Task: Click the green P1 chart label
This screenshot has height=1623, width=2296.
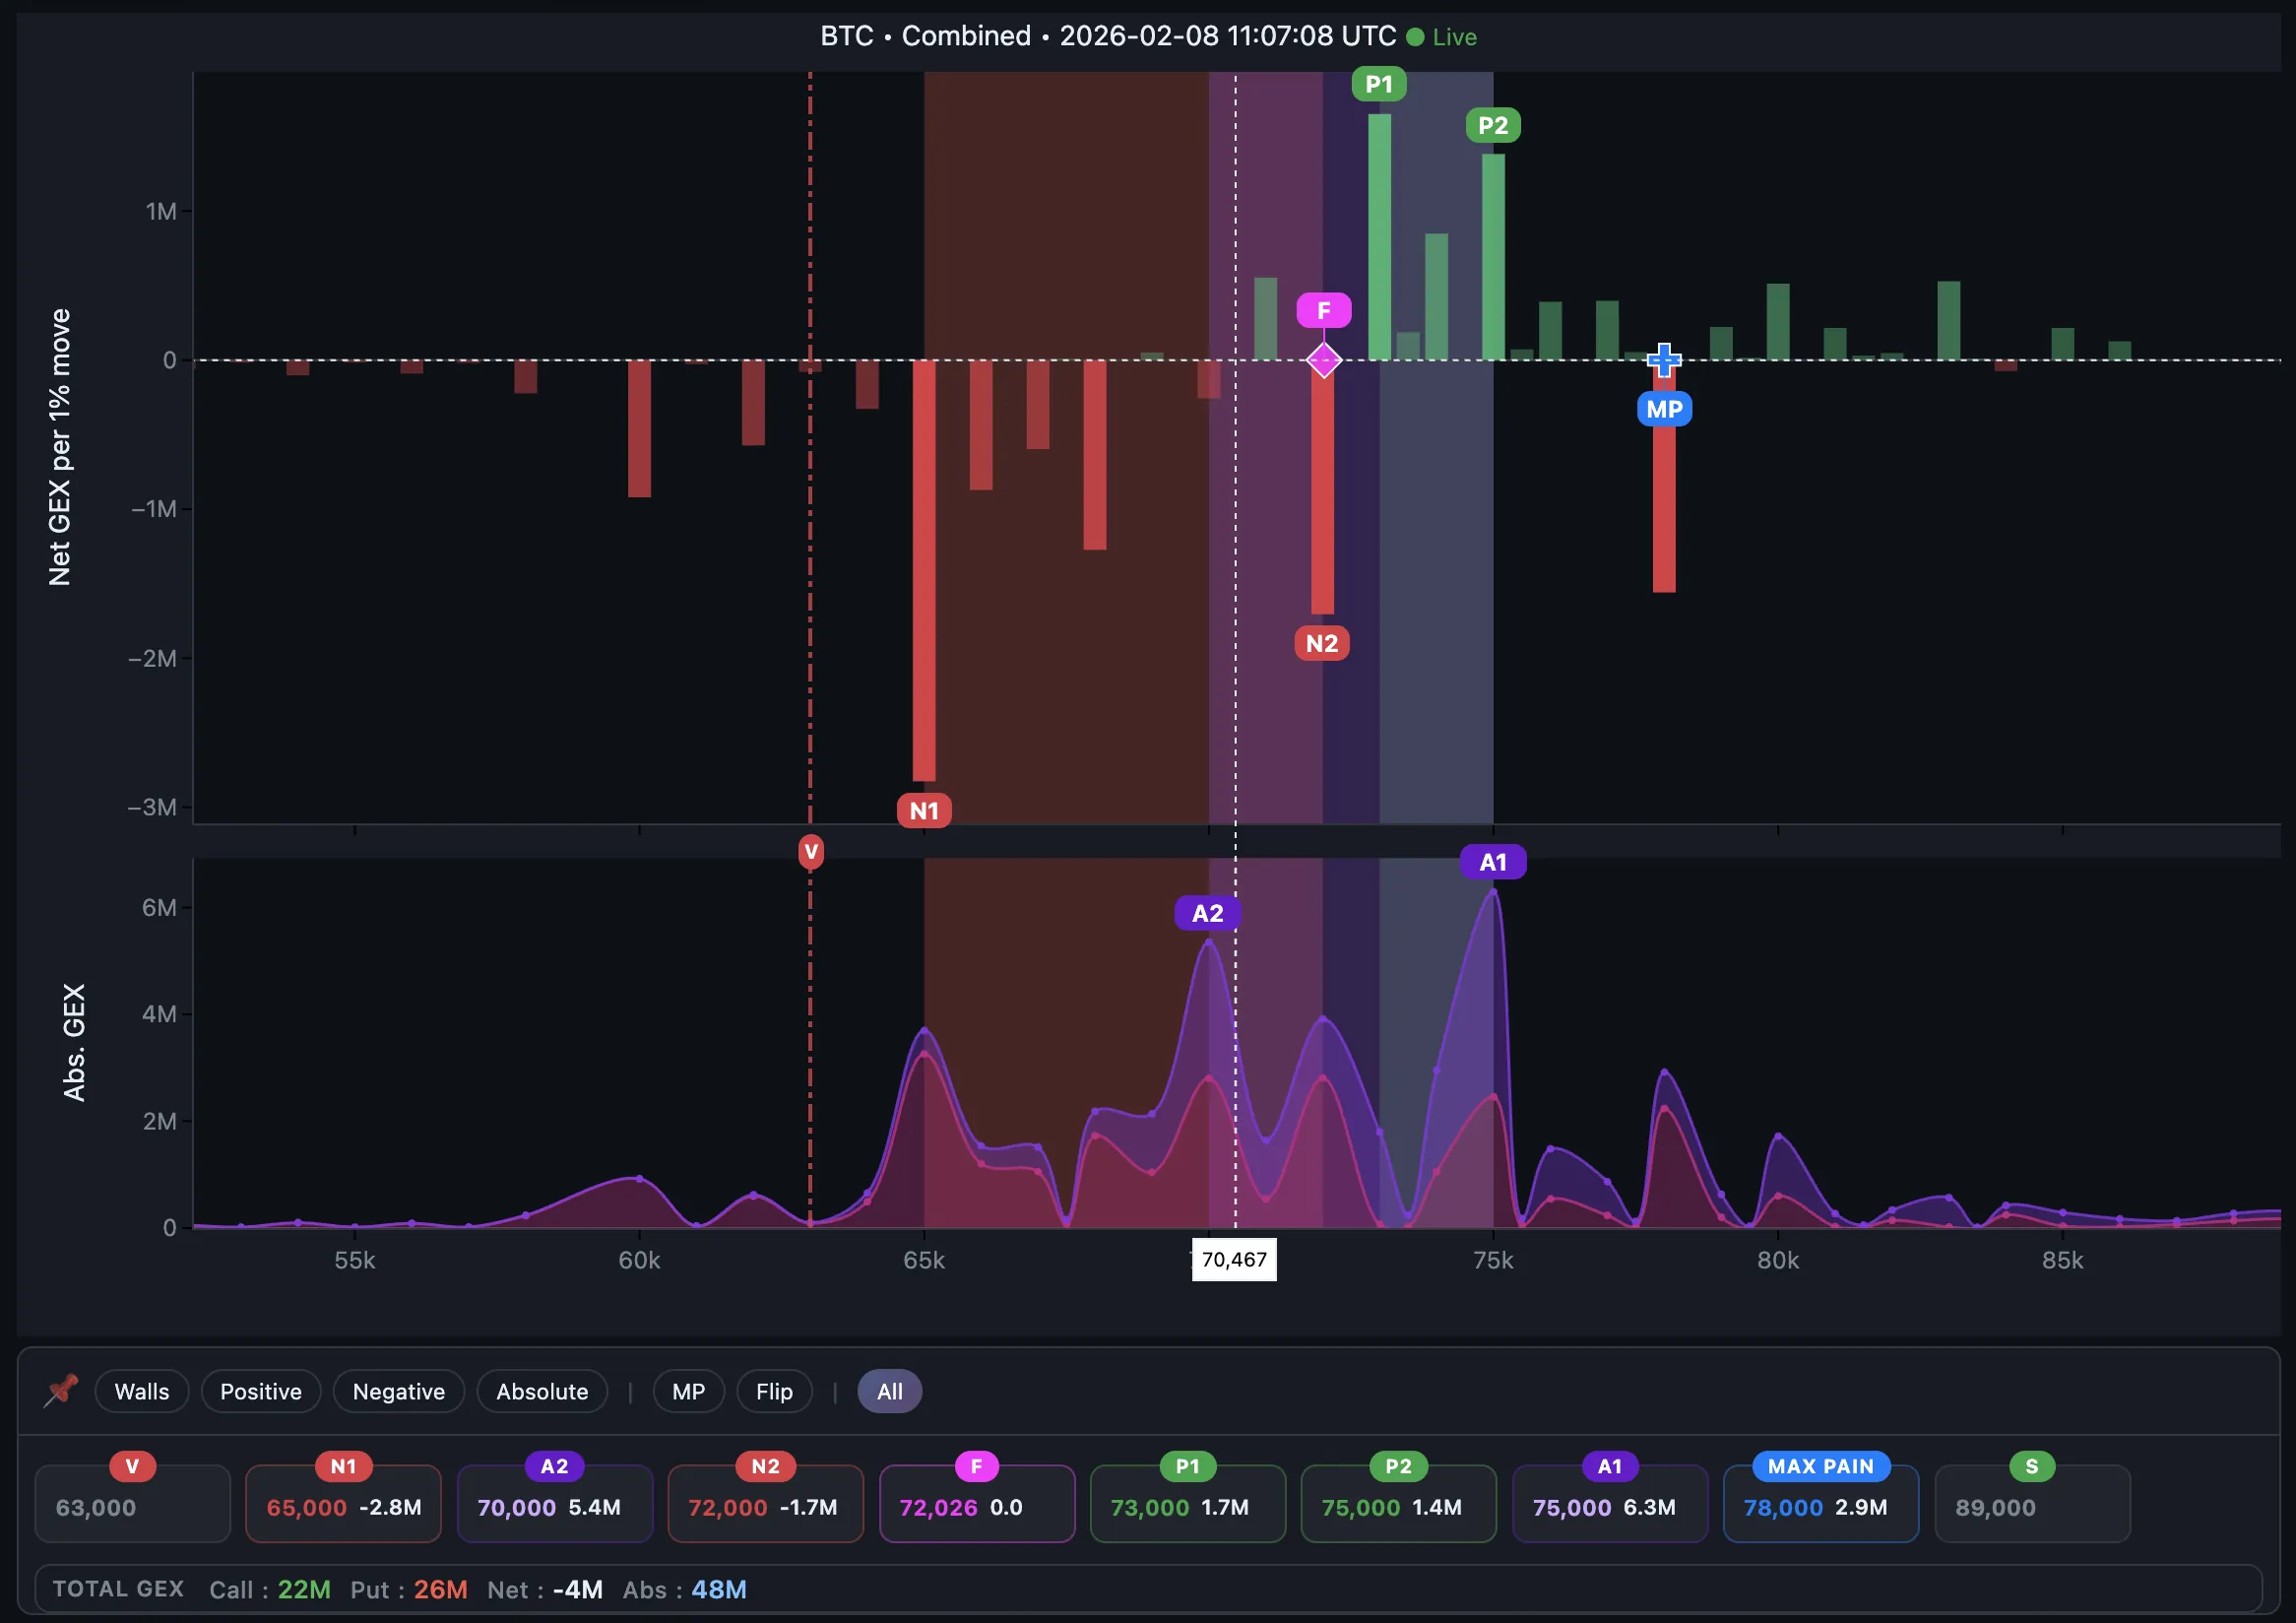Action: click(1378, 84)
